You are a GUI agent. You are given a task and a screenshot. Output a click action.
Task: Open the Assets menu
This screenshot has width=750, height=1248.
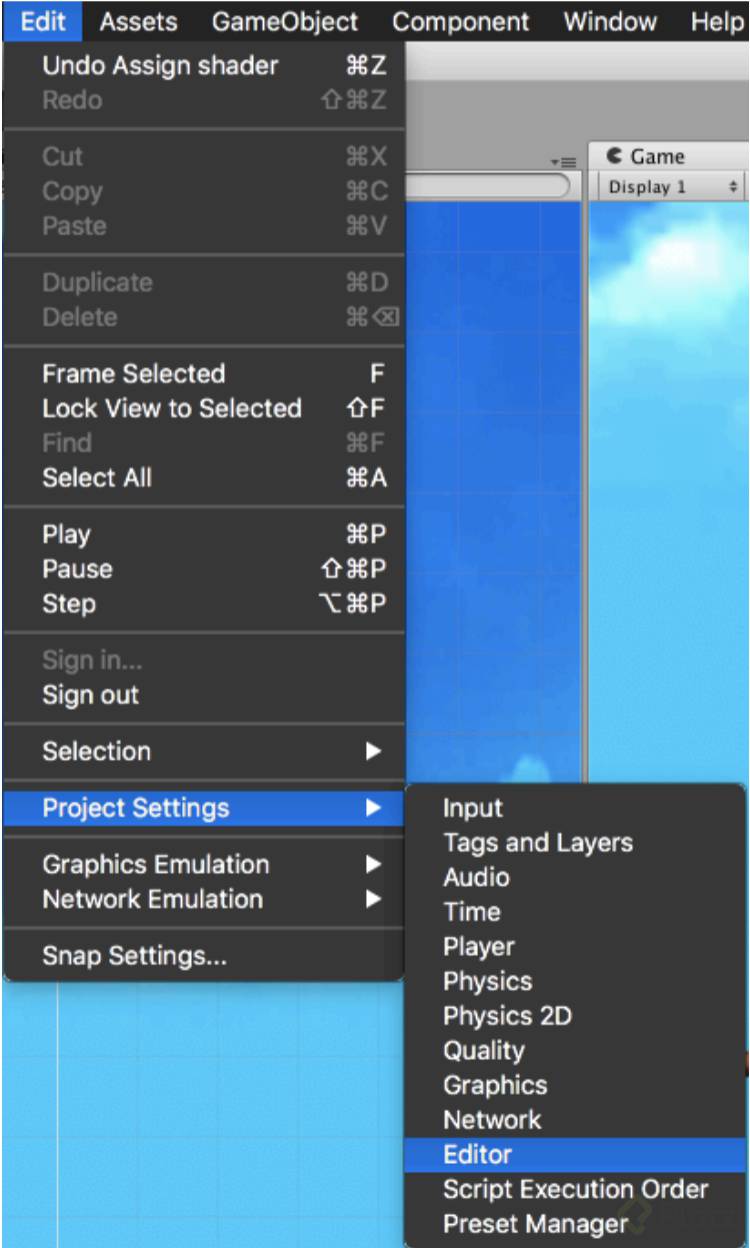click(138, 21)
